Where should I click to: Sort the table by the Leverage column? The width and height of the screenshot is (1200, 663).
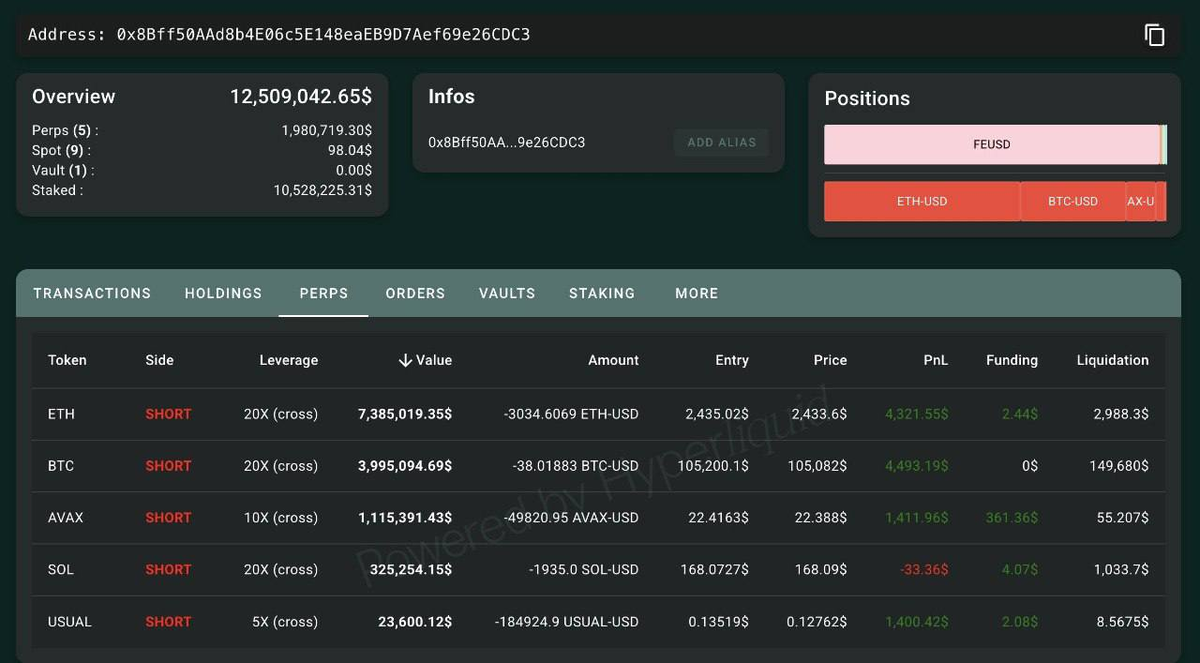(x=288, y=360)
